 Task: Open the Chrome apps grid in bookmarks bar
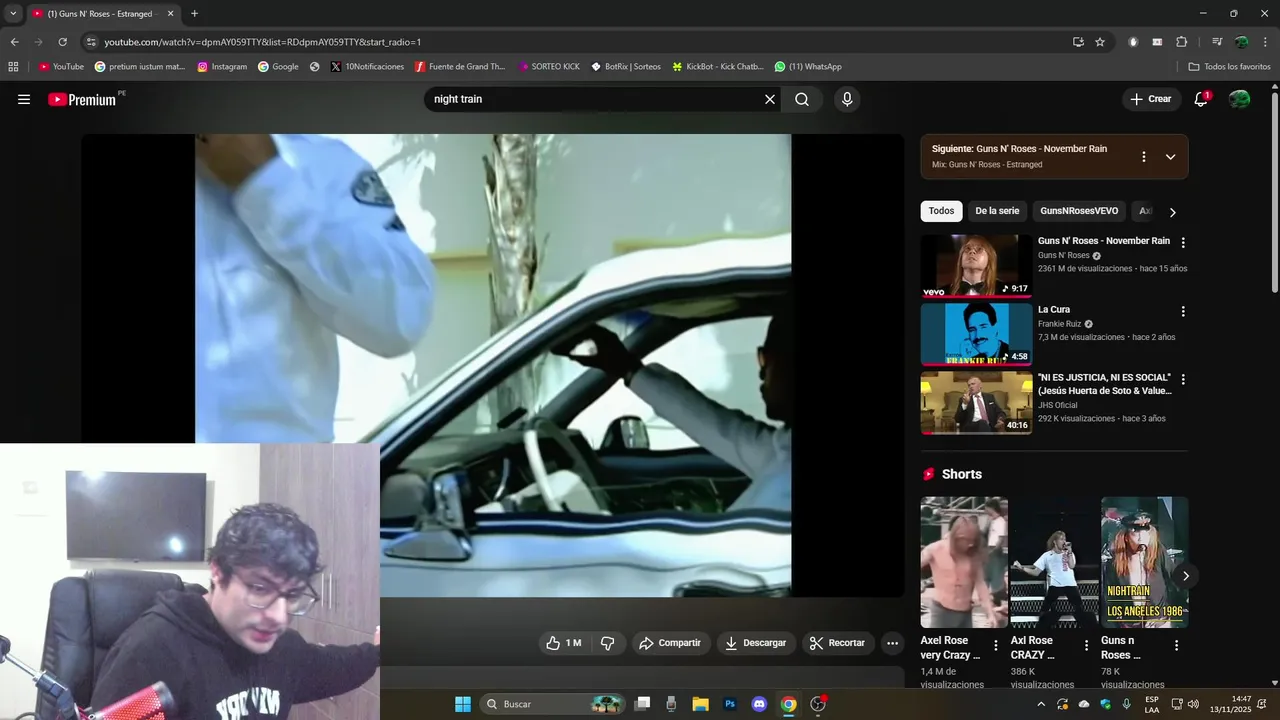pos(13,67)
